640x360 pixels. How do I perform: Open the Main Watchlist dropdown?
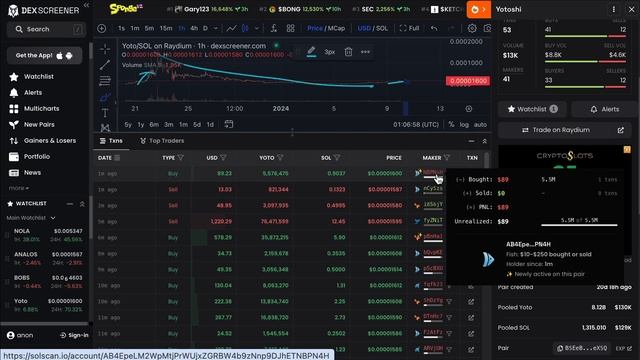tap(31, 218)
